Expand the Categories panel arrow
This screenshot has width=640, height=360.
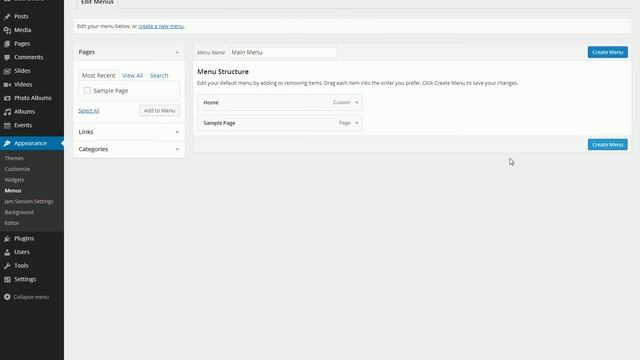(x=177, y=149)
